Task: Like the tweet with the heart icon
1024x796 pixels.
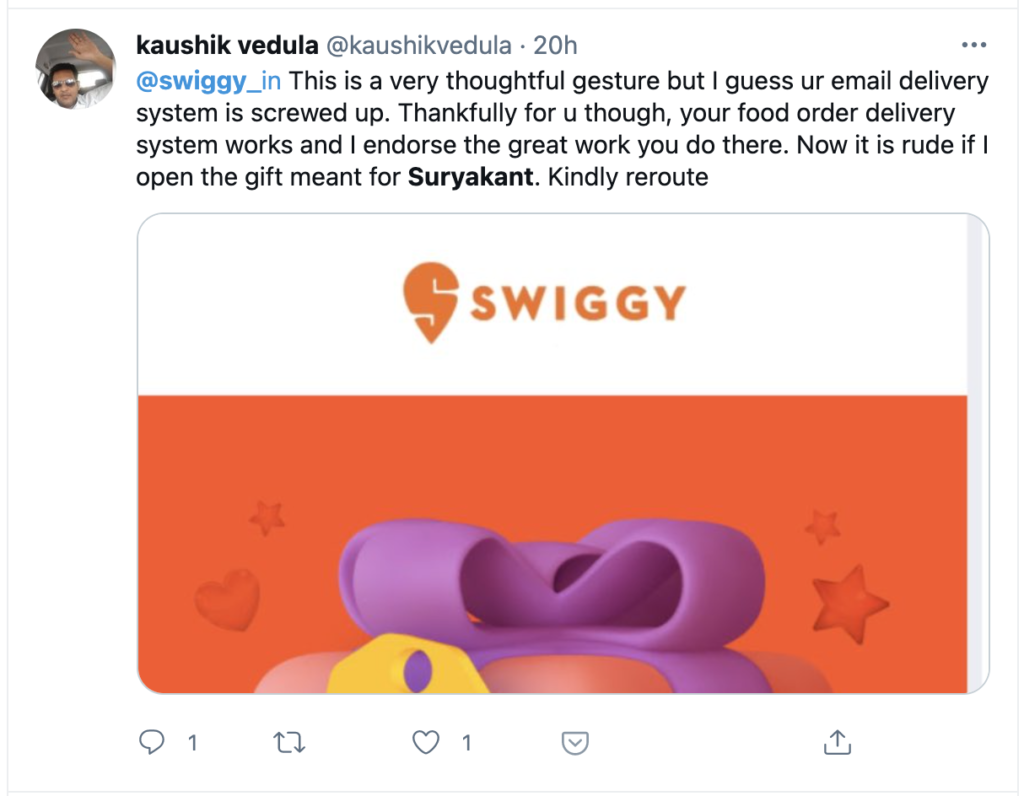Action: (x=427, y=742)
